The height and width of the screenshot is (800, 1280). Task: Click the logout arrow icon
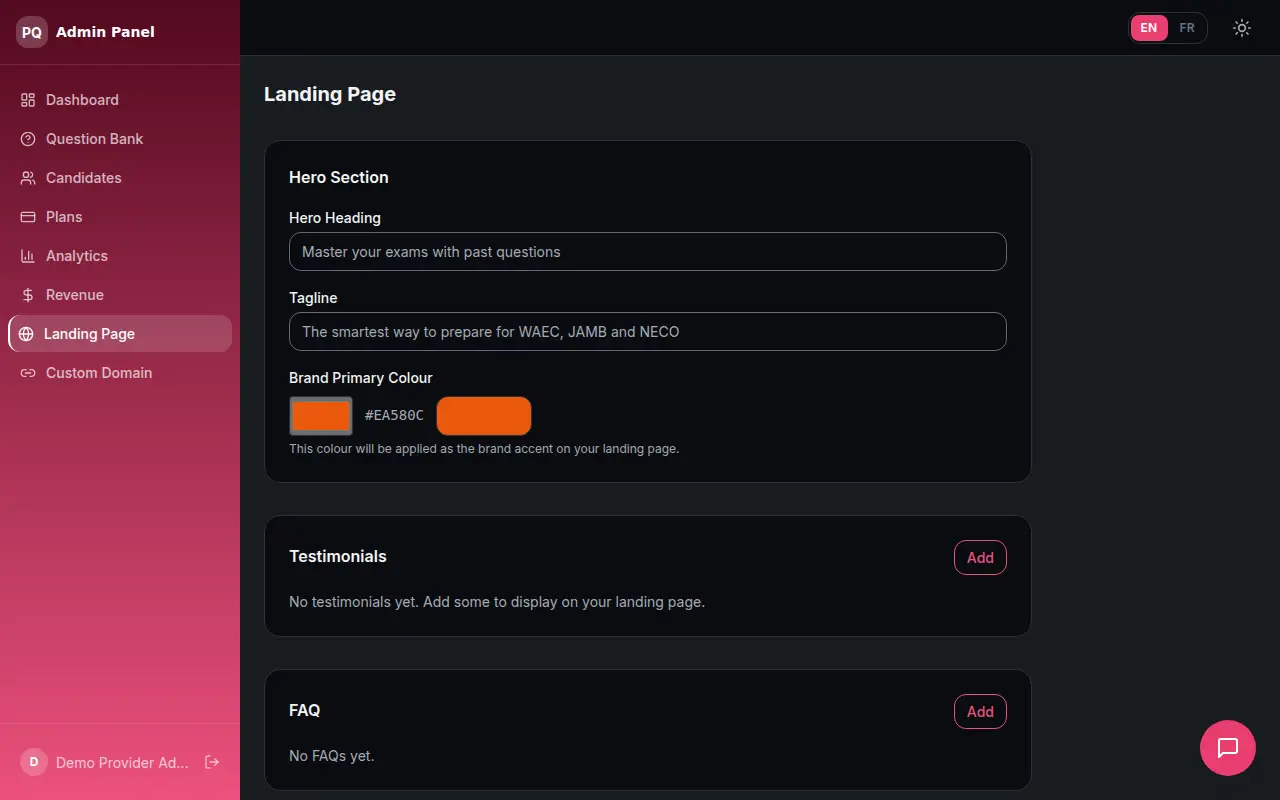click(212, 762)
